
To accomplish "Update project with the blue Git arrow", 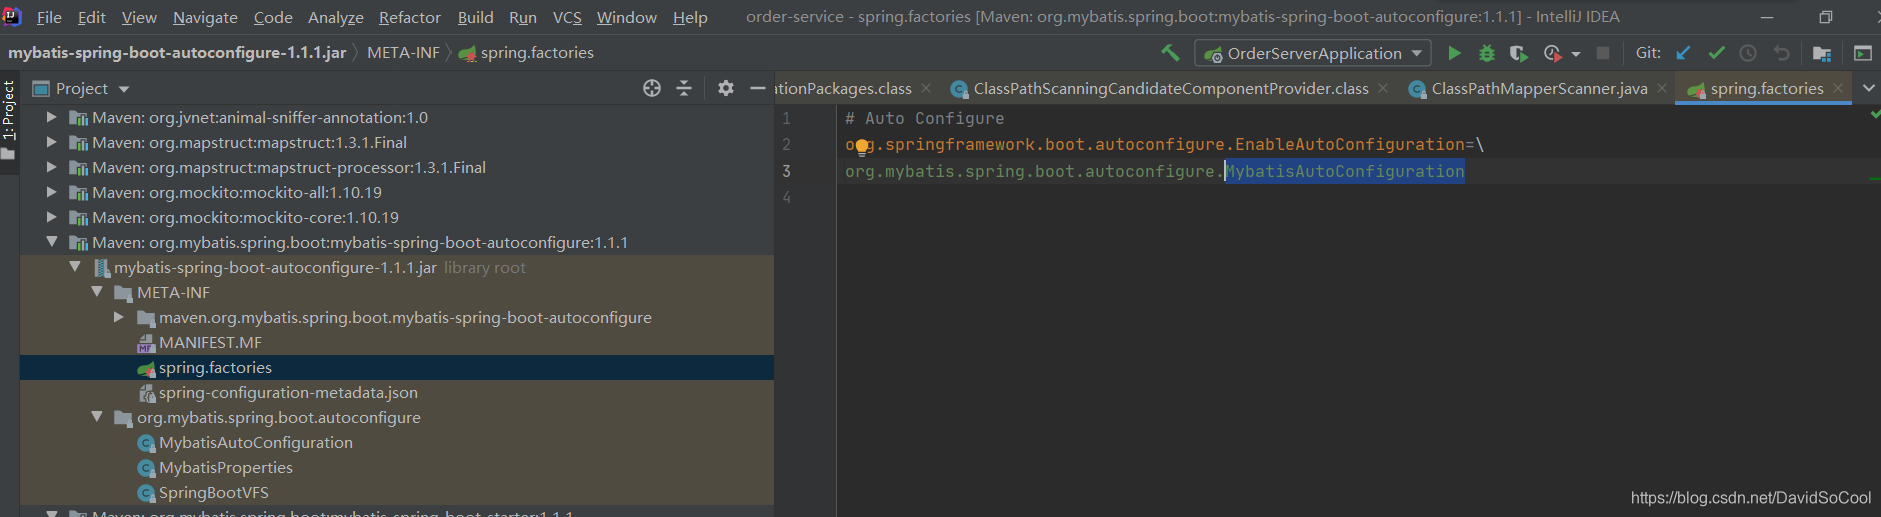I will tap(1684, 53).
